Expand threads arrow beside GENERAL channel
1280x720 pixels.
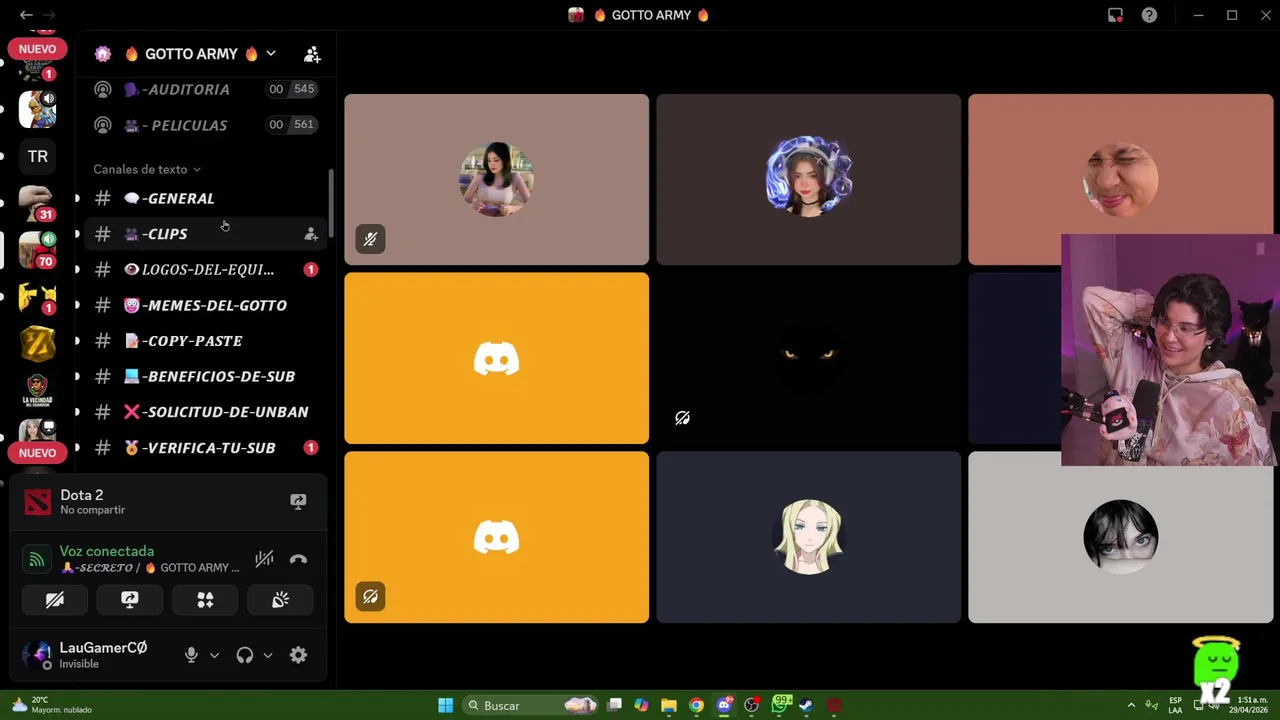[x=77, y=198]
